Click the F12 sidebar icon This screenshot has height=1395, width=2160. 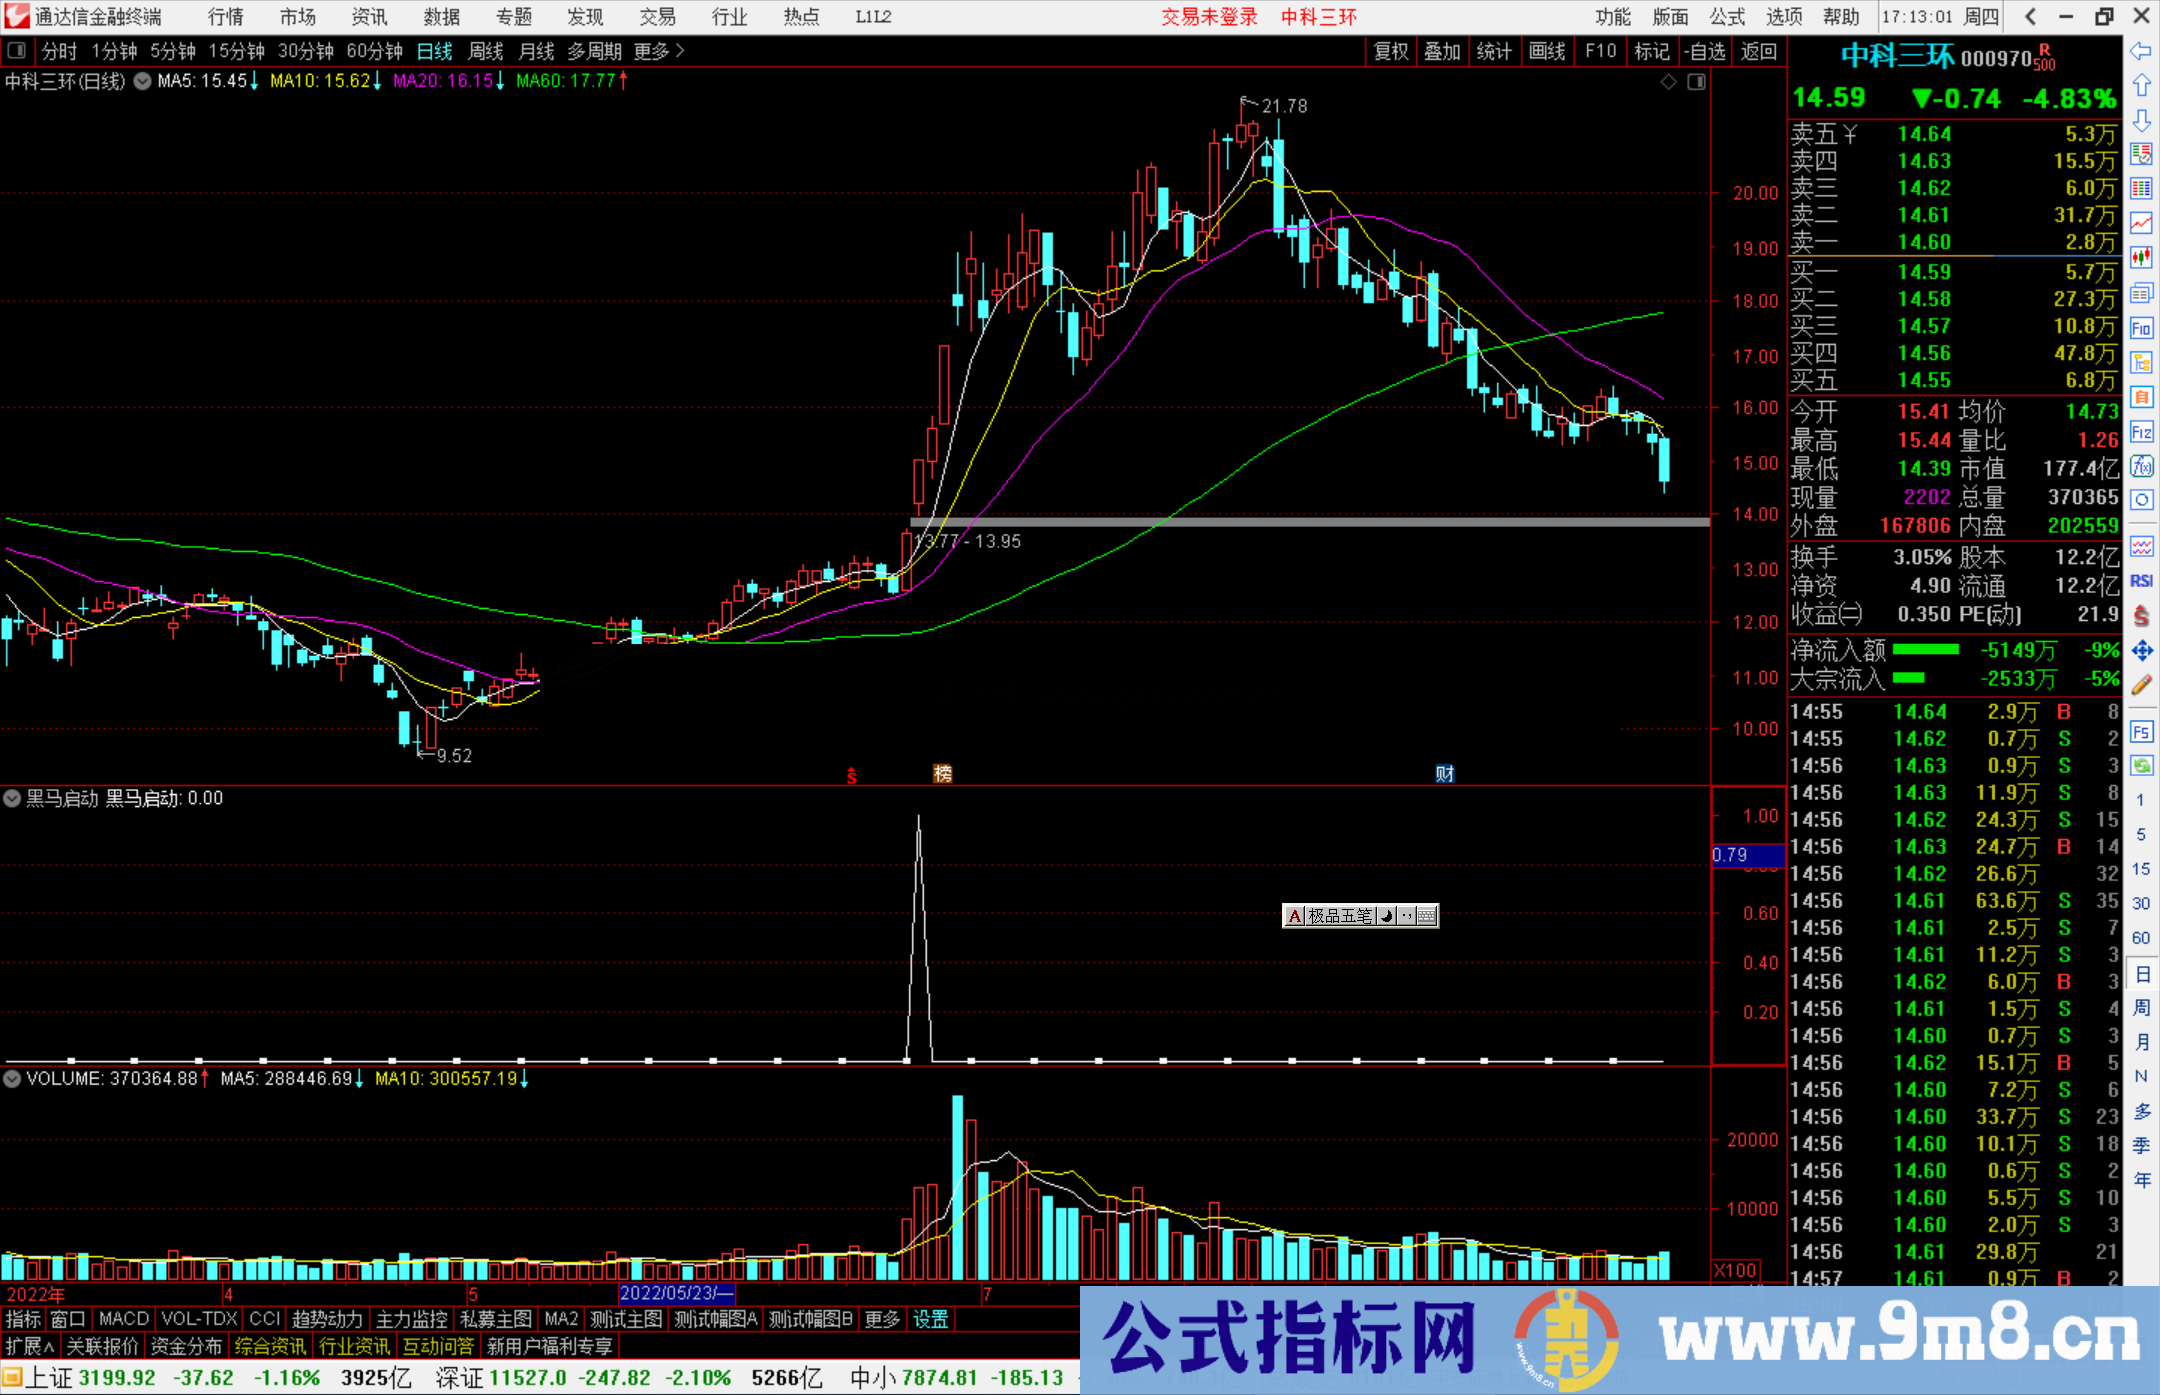coord(2141,433)
